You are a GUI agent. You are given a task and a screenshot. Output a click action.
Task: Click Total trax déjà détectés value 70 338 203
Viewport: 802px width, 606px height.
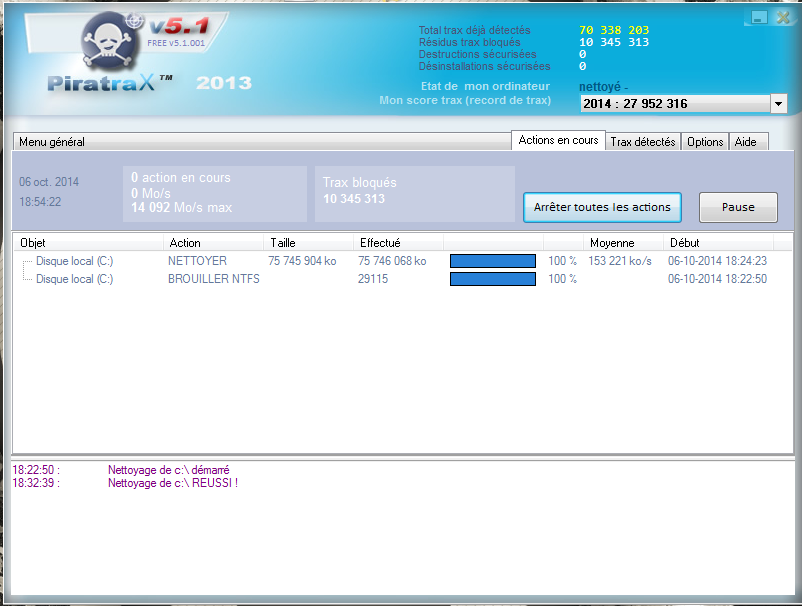click(x=614, y=30)
